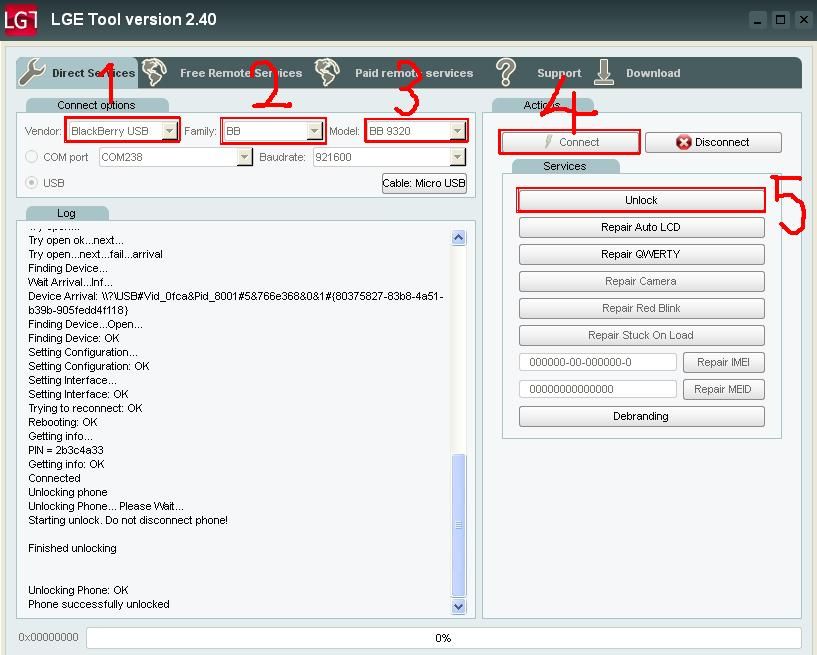
Task: Click log line 'Finding Device: OK'
Action: 74,338
